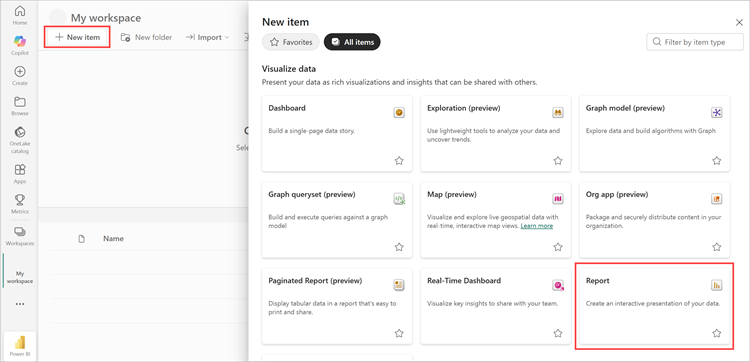Viewport: 750px width, 362px height.
Task: Favorite the Graph queryset (preview) star
Action: [399, 247]
